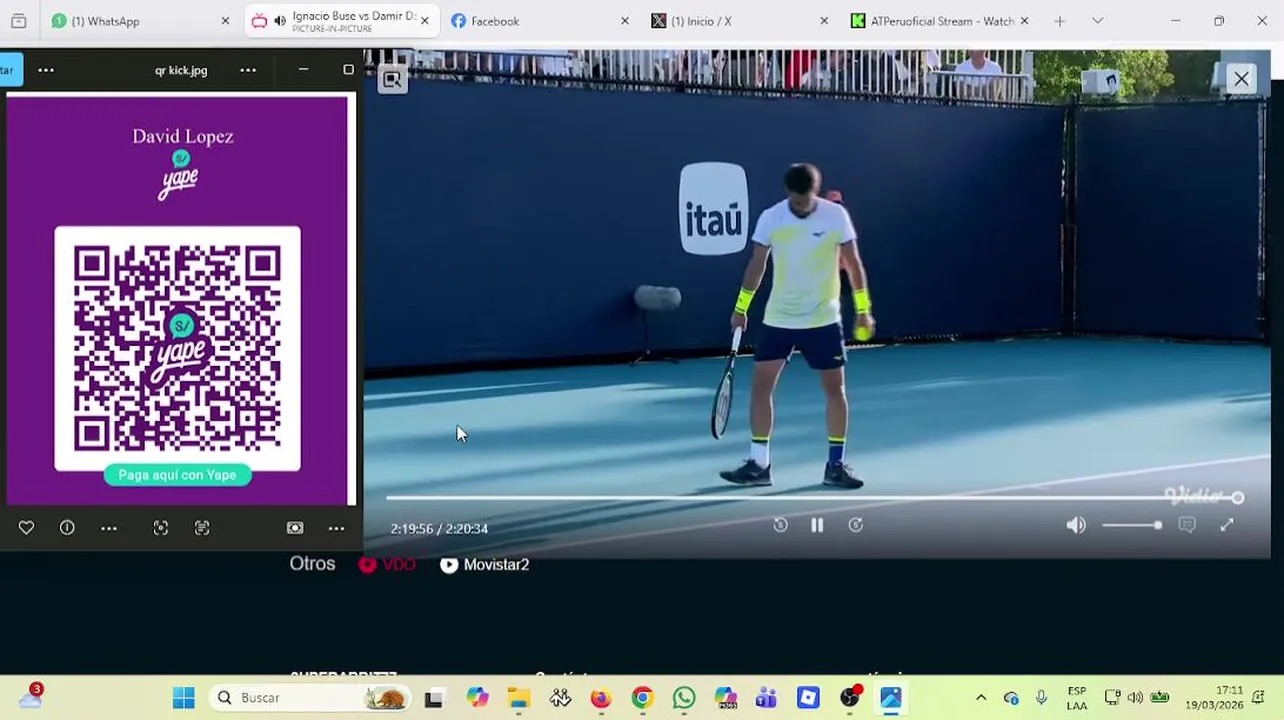Click the qr kick.jpg file title

point(181,70)
